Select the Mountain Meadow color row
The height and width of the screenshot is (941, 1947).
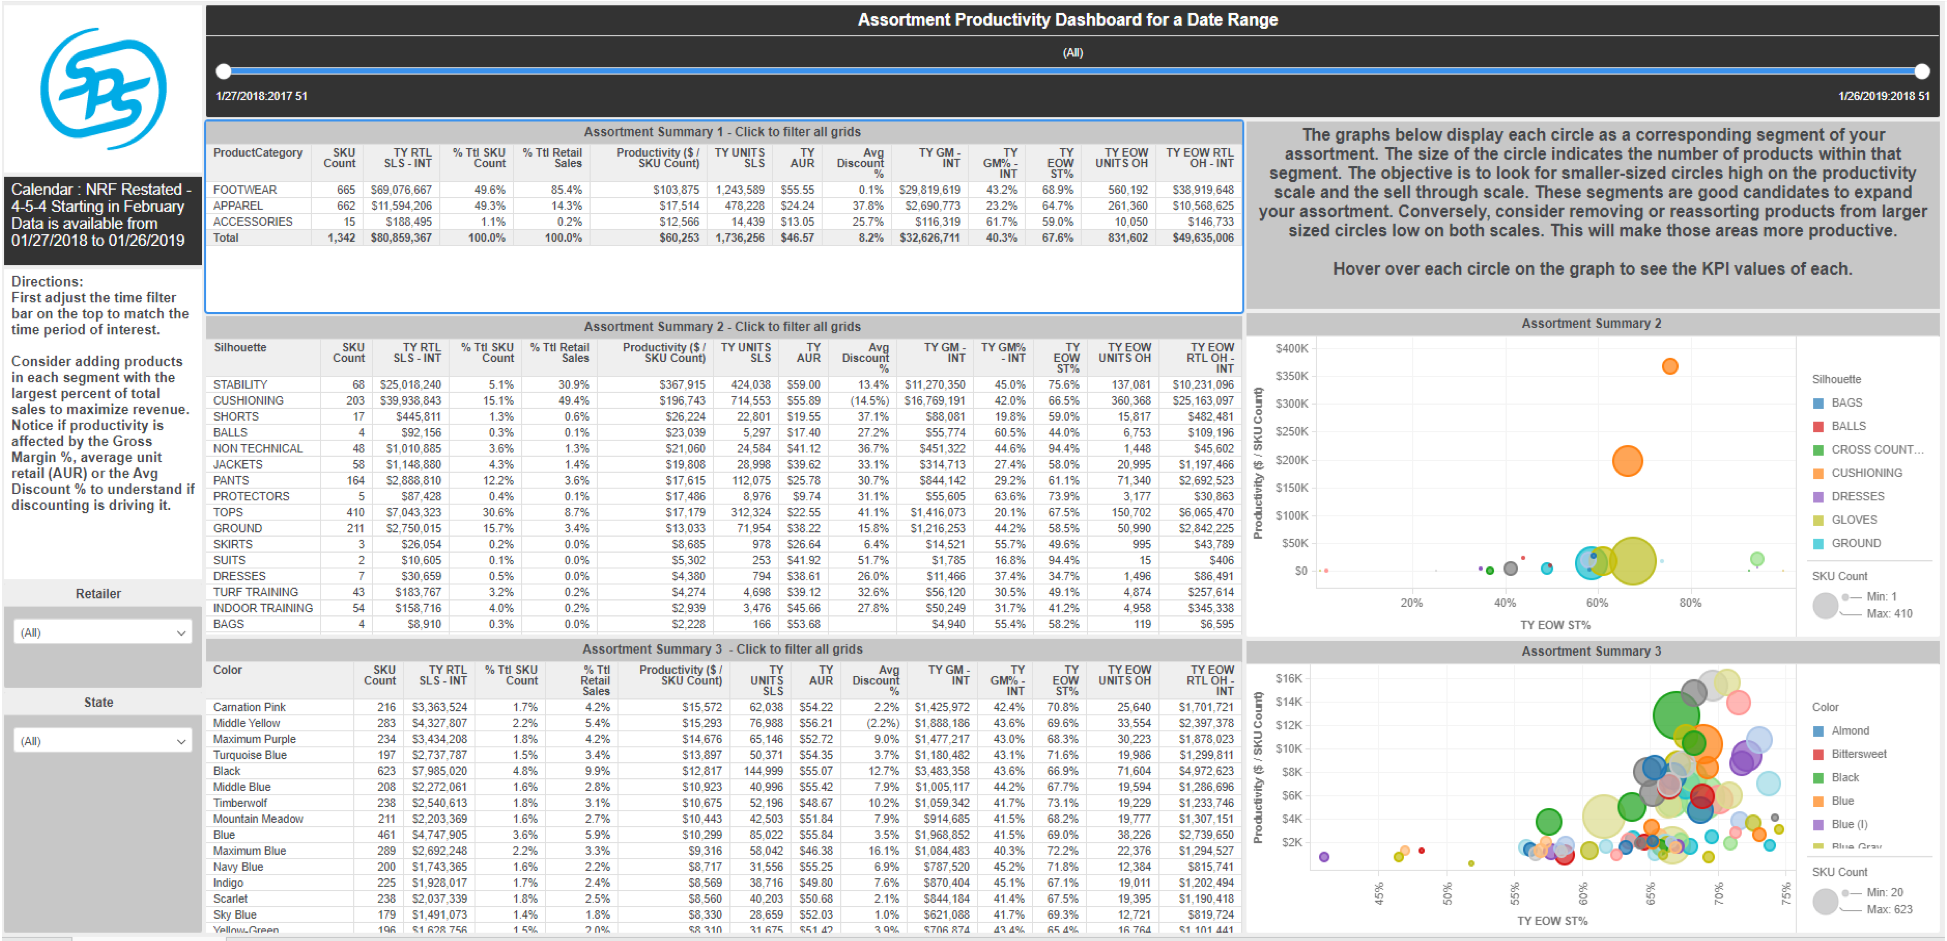tap(723, 819)
